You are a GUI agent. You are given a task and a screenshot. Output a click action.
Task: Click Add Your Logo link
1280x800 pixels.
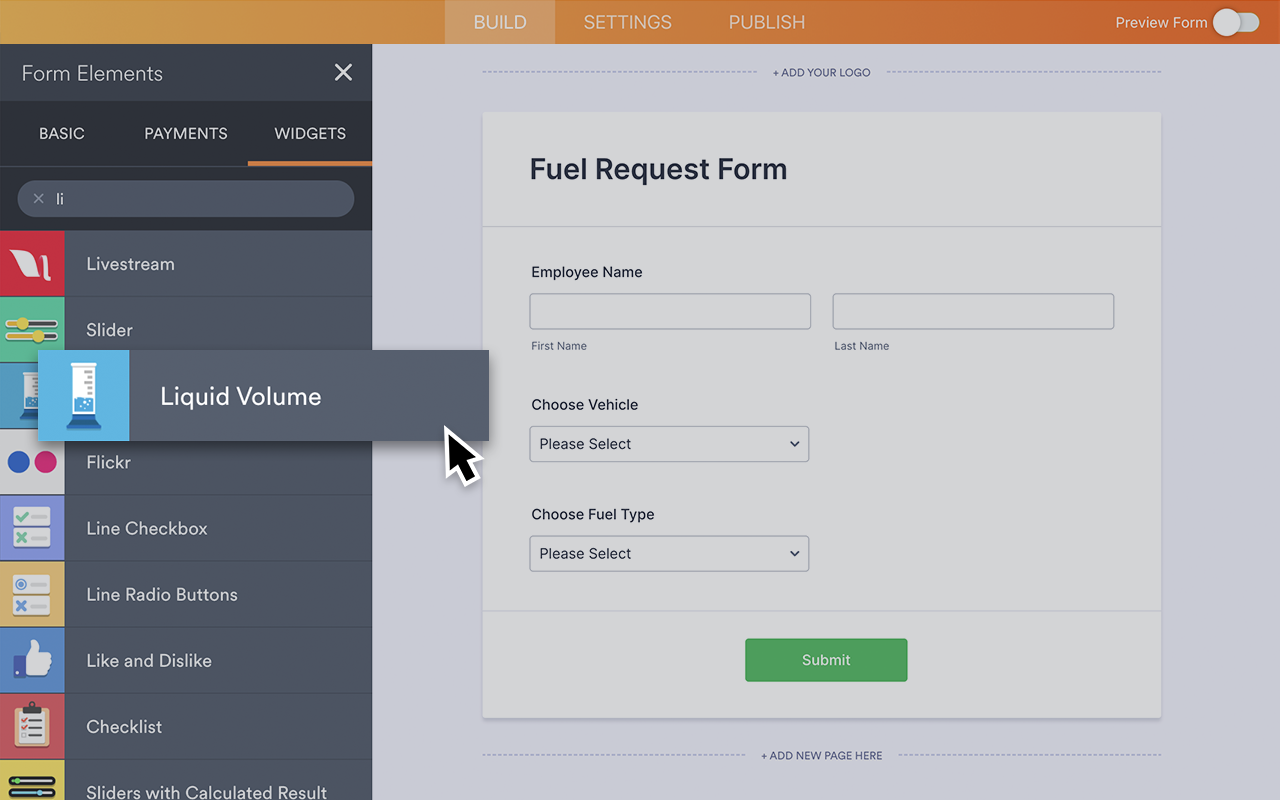(x=821, y=72)
